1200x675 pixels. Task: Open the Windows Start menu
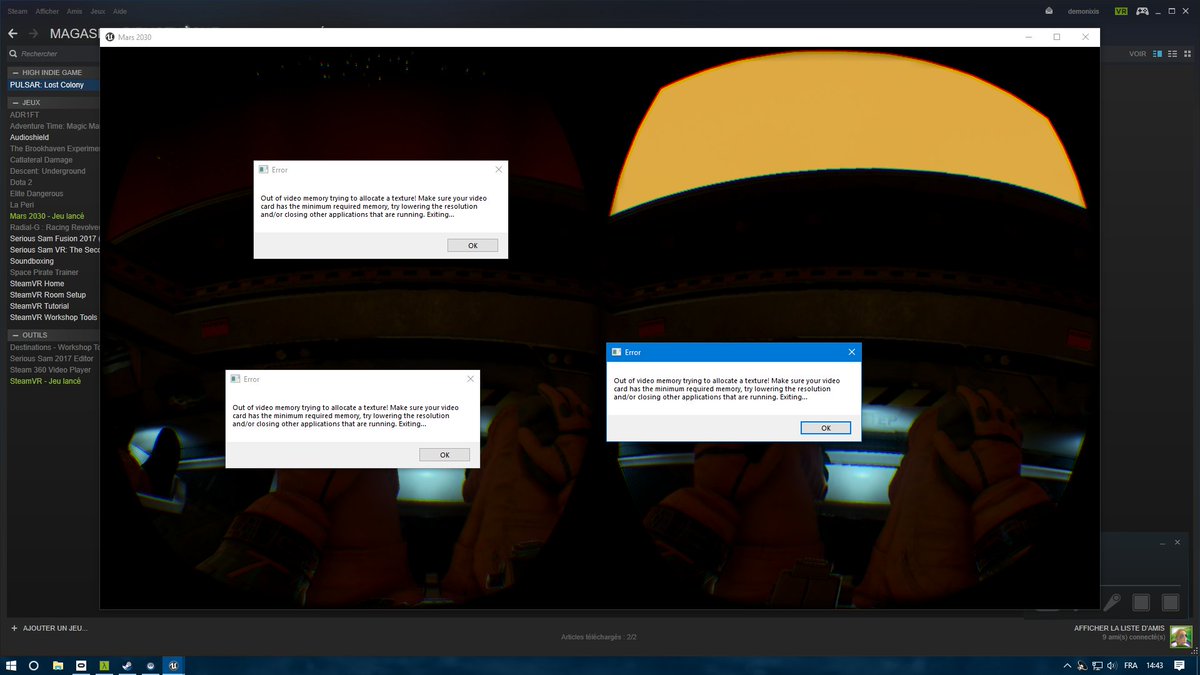(11, 665)
